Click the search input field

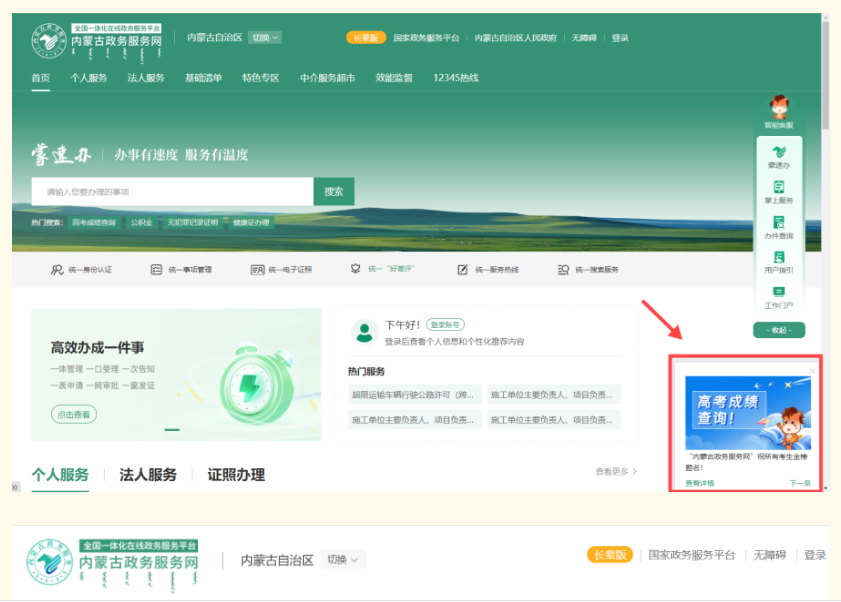(x=172, y=192)
